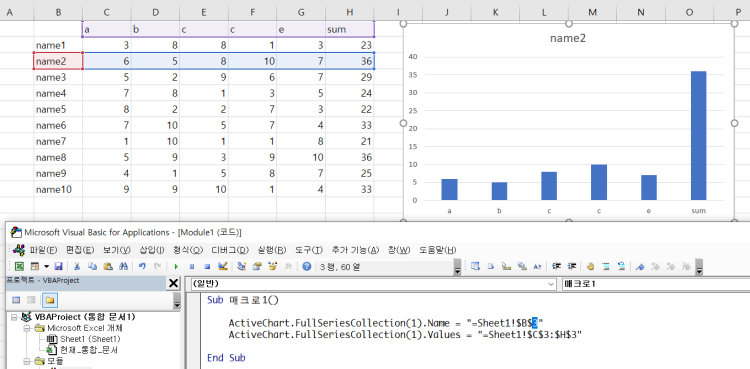
Task: Open Standard toolbar options dropdown
Action: 457,268
